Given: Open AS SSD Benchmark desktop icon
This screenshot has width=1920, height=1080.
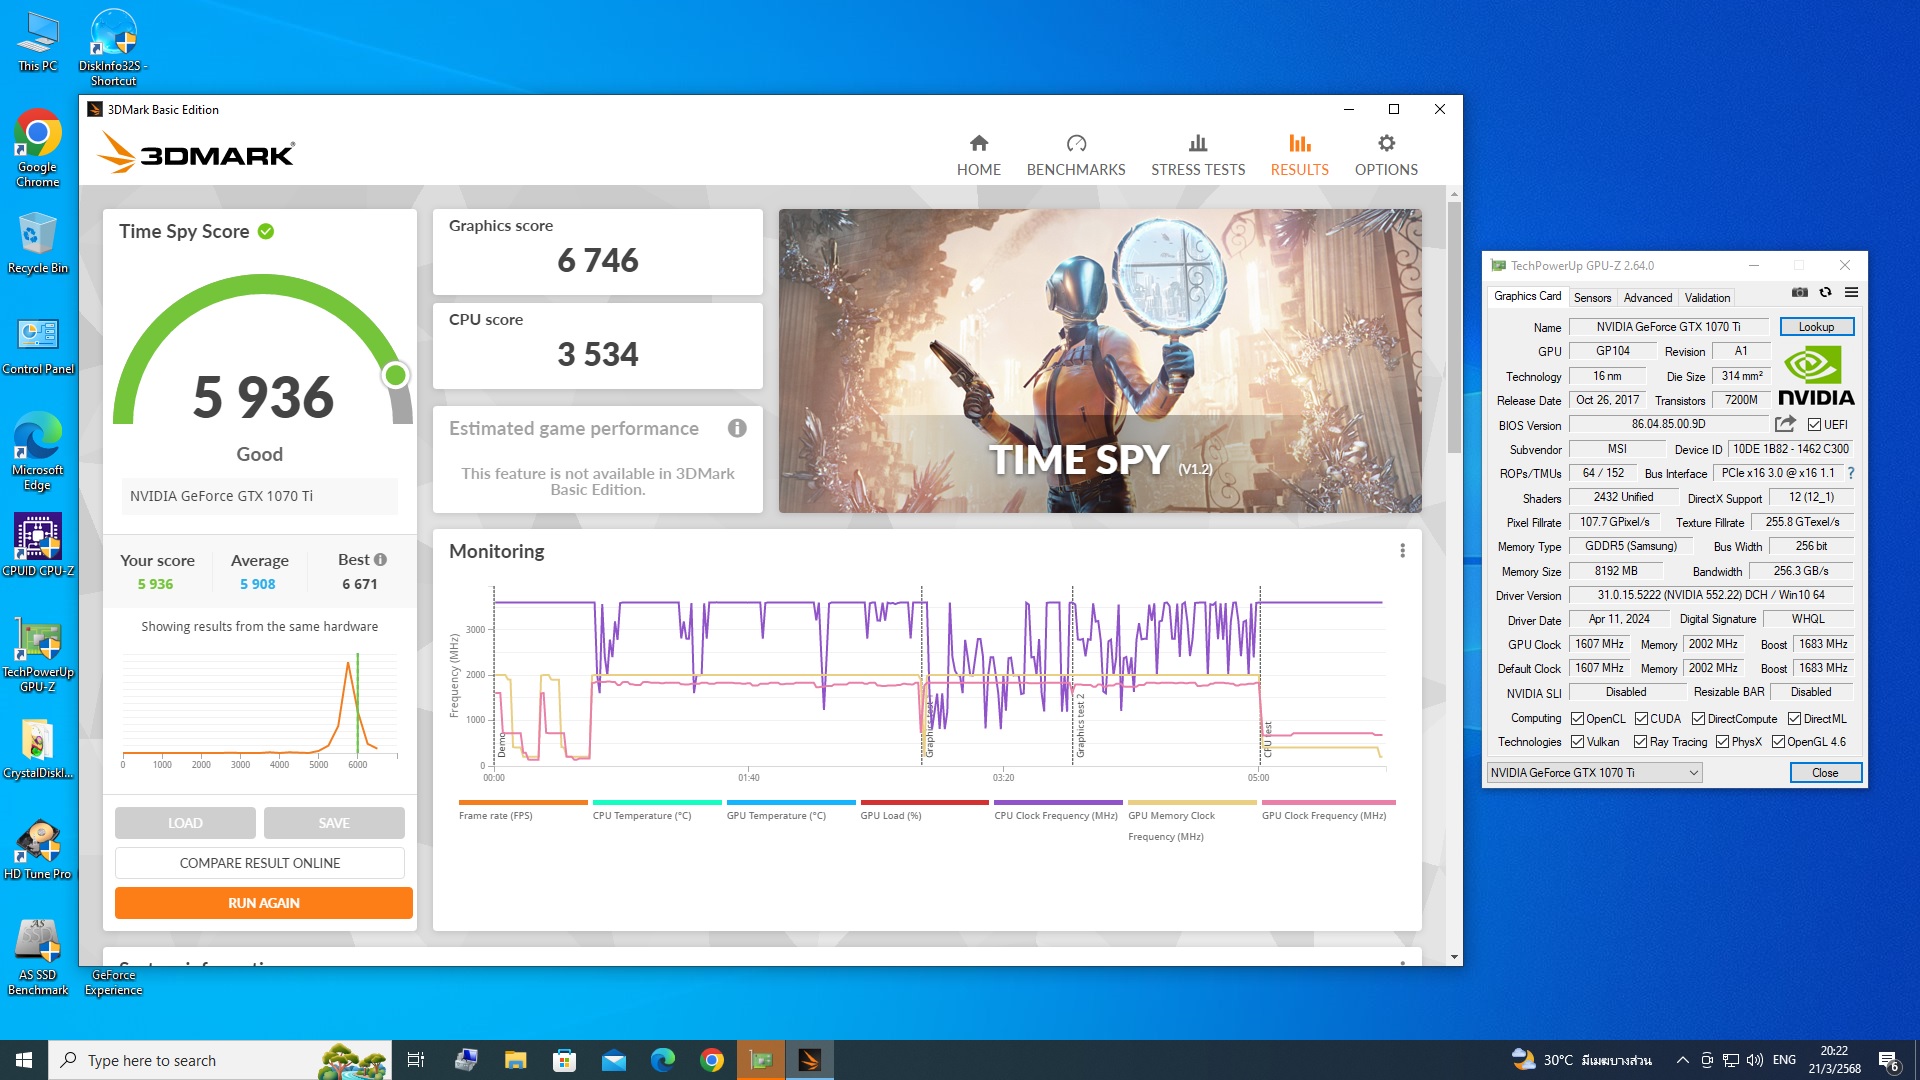Looking at the screenshot, I should tap(38, 957).
